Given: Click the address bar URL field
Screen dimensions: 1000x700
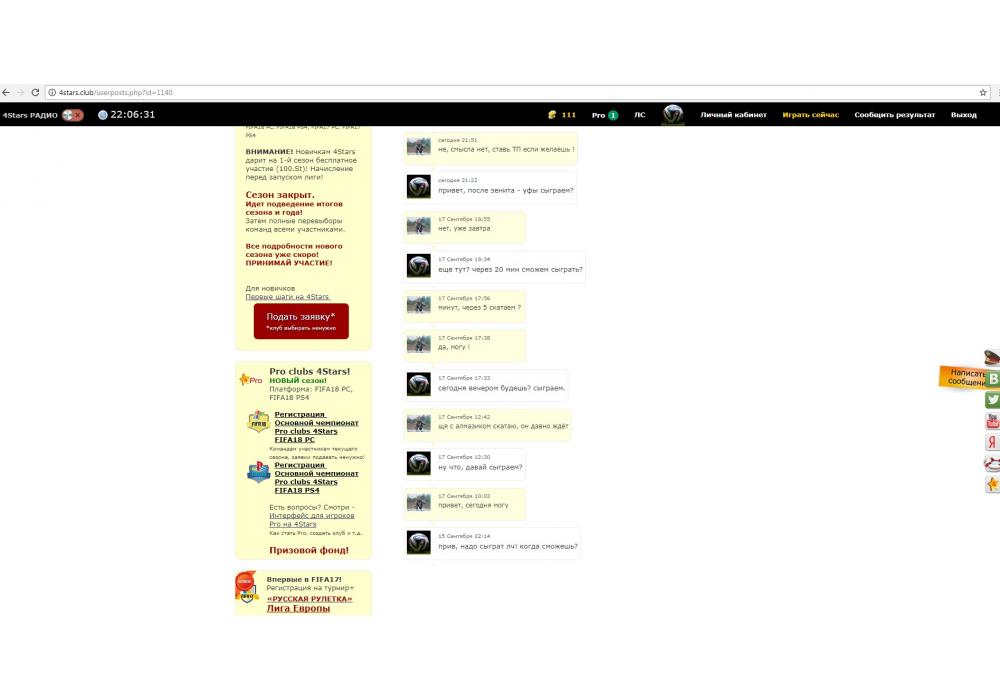Looking at the screenshot, I should (x=517, y=92).
